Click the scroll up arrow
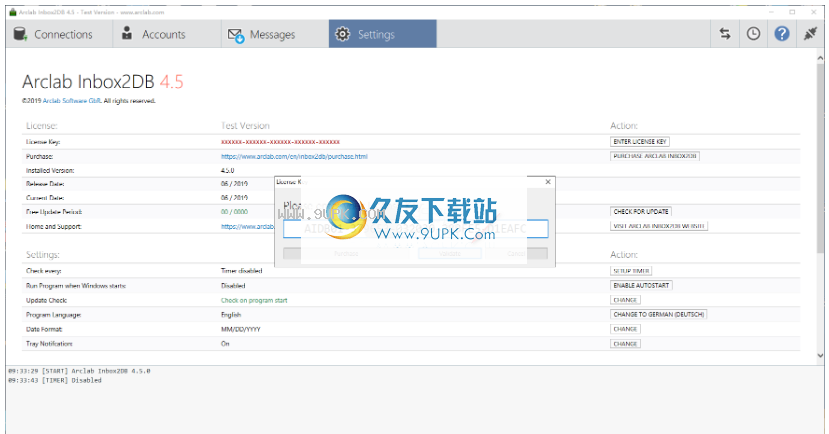The width and height of the screenshot is (829, 434). point(820,57)
